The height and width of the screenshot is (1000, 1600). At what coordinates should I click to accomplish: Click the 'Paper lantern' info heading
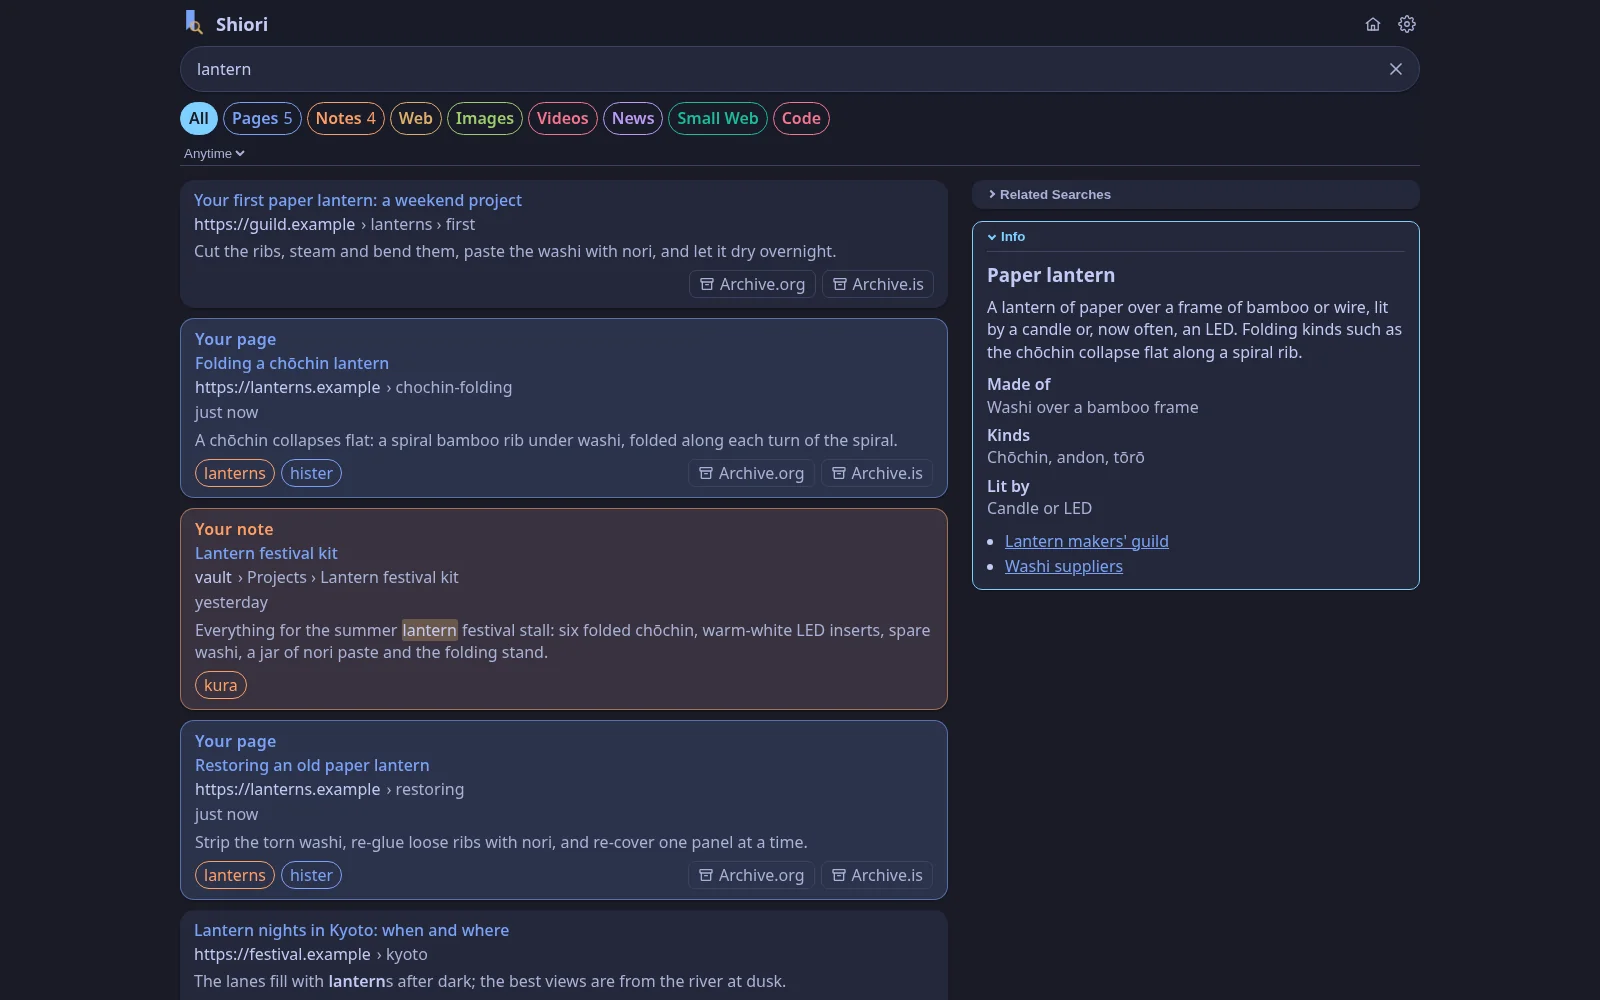[1051, 275]
